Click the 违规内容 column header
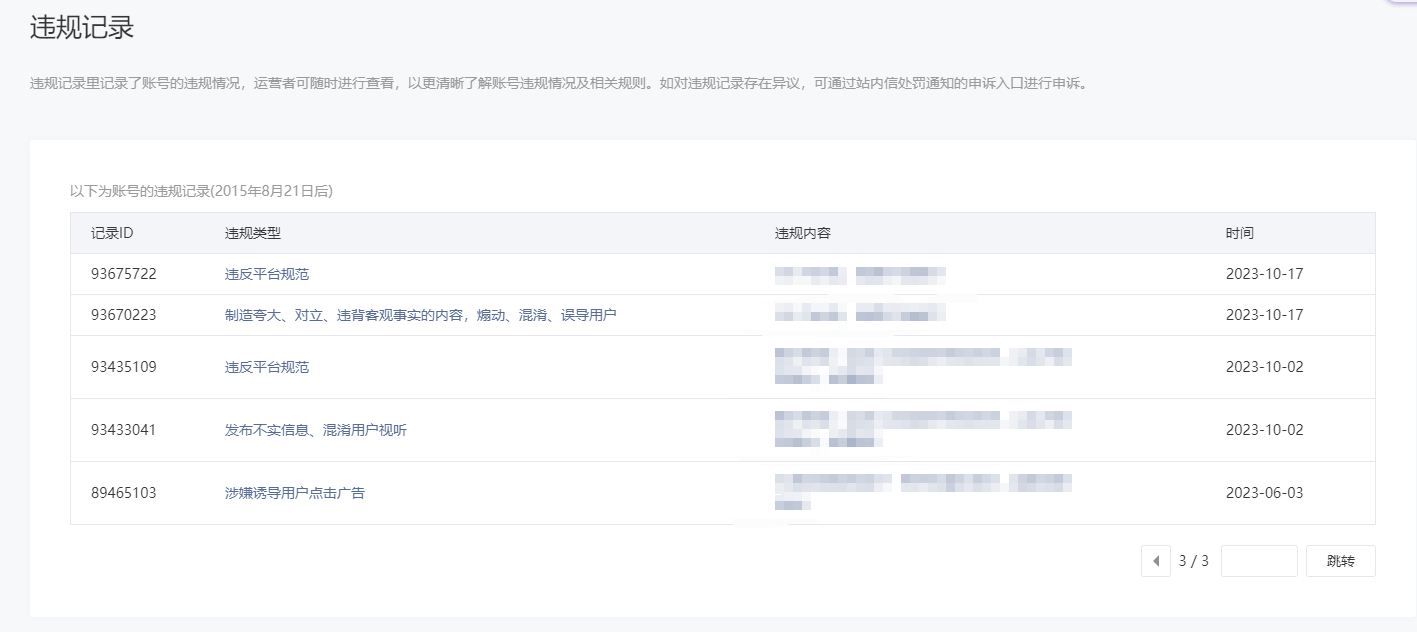Screen dimensions: 1417x632 coord(802,233)
